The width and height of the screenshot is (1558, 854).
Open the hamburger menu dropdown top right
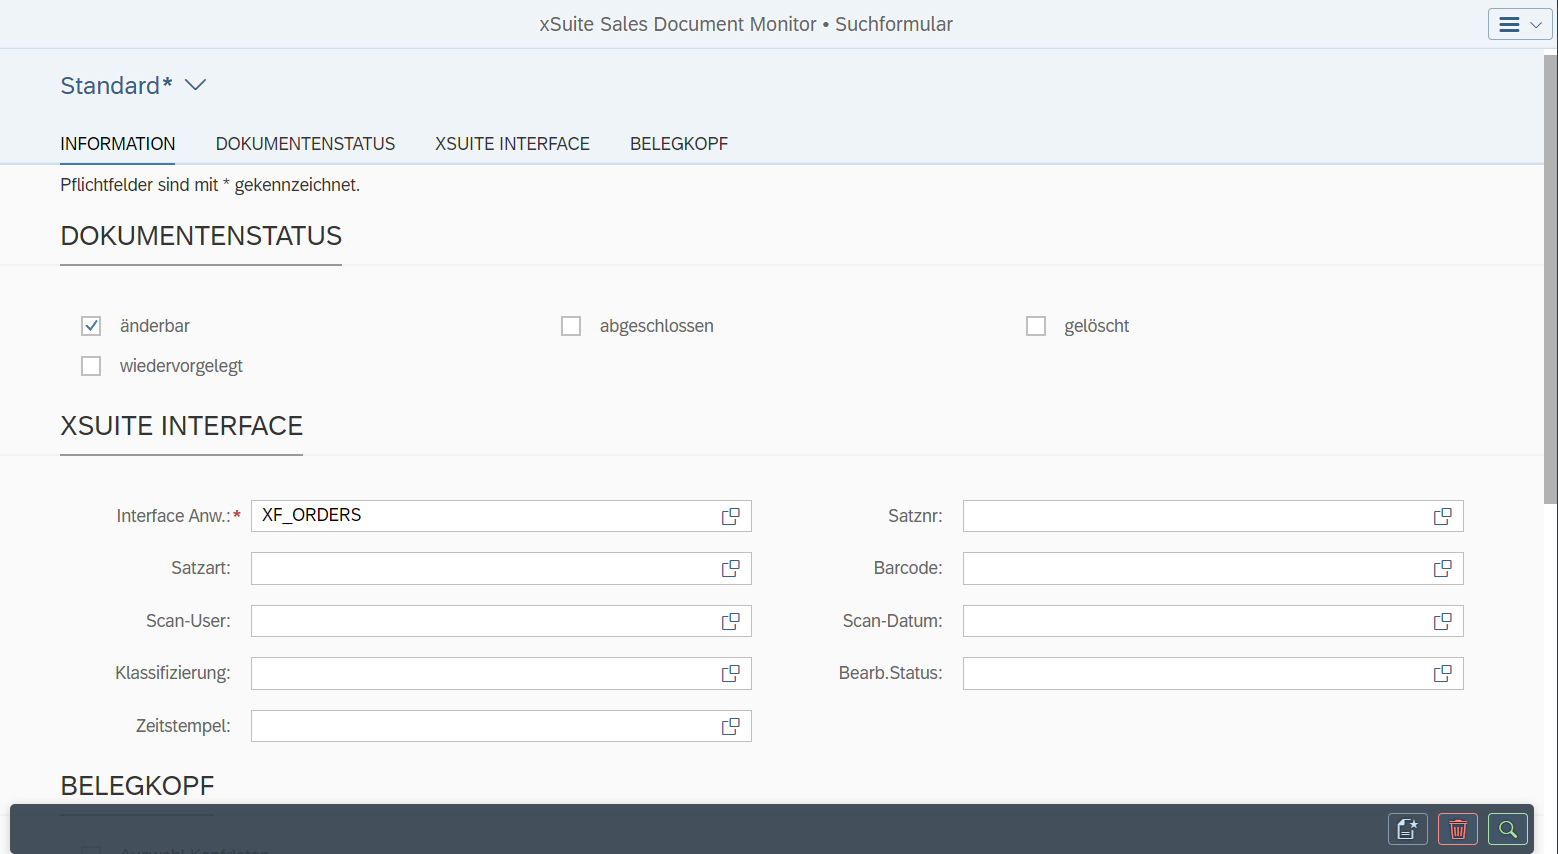point(1519,23)
